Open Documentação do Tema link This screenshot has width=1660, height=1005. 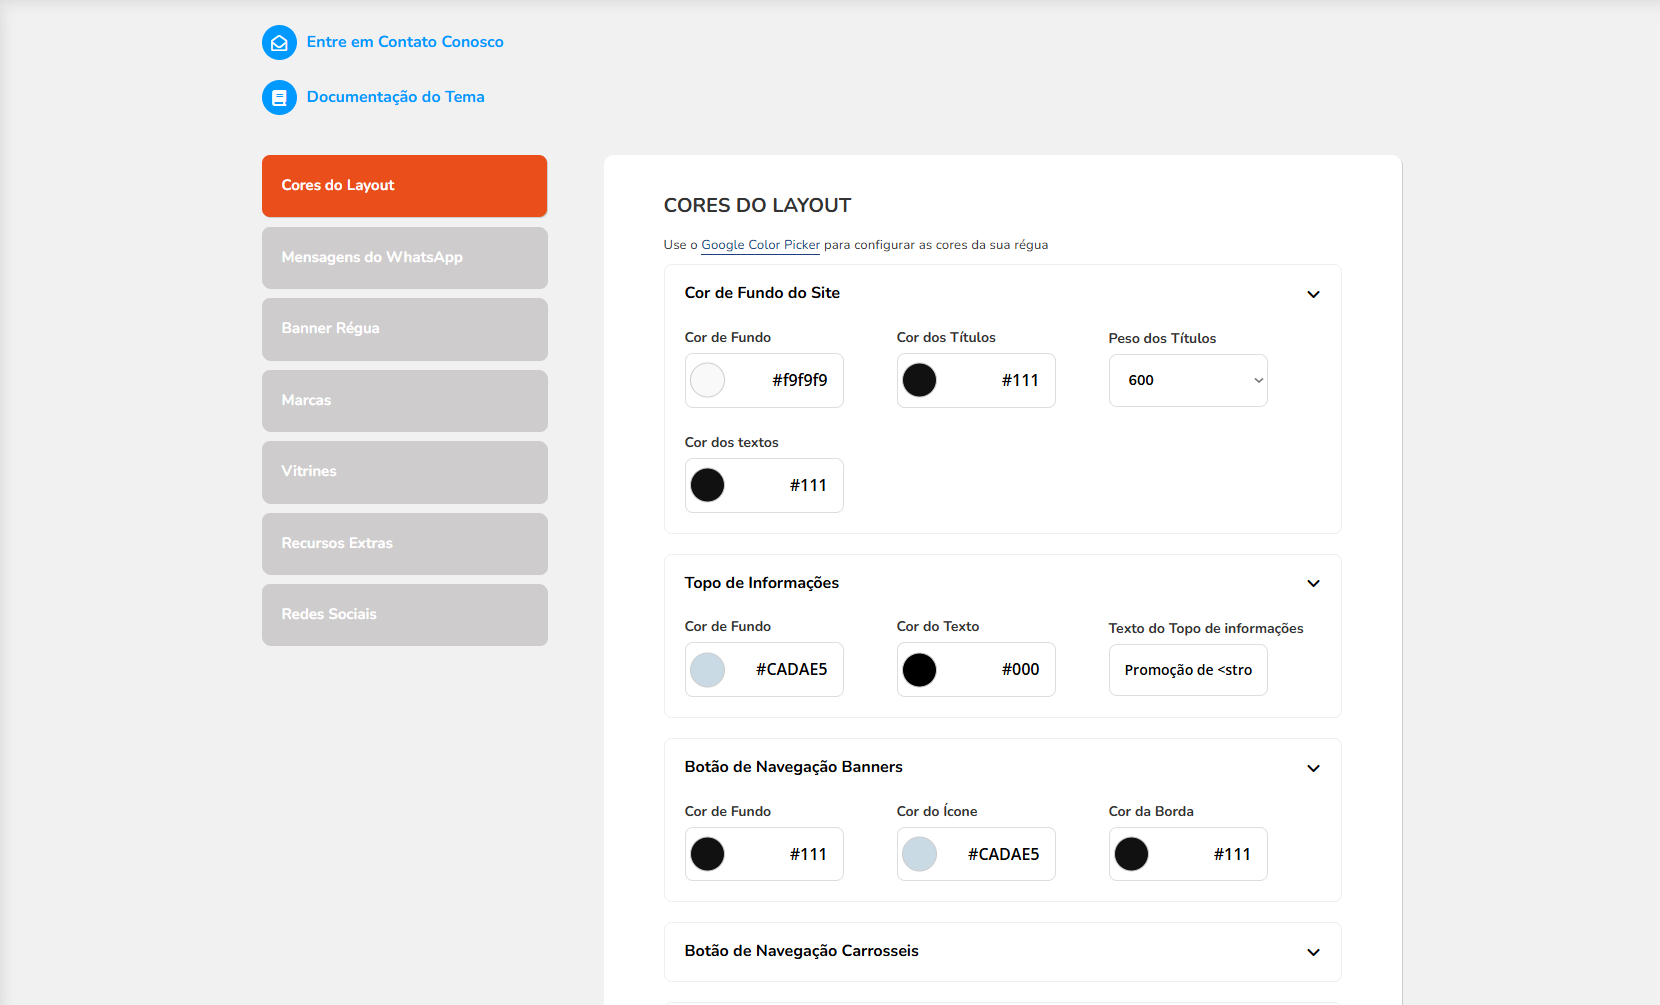pyautogui.click(x=395, y=97)
